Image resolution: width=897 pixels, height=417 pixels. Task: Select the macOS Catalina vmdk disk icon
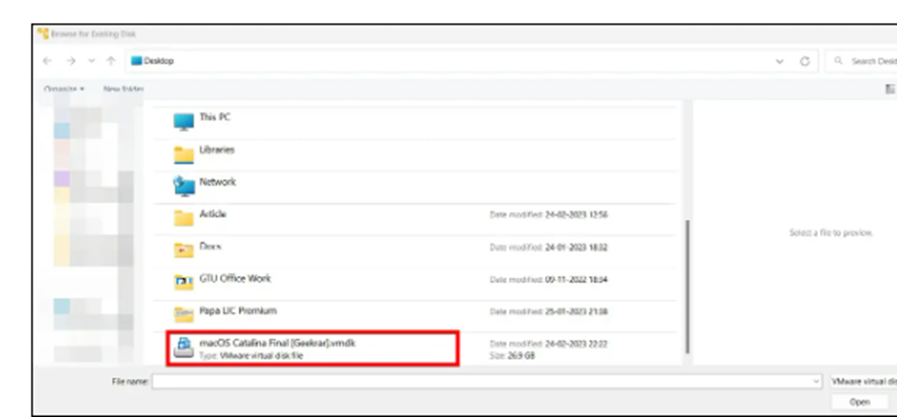tap(184, 348)
